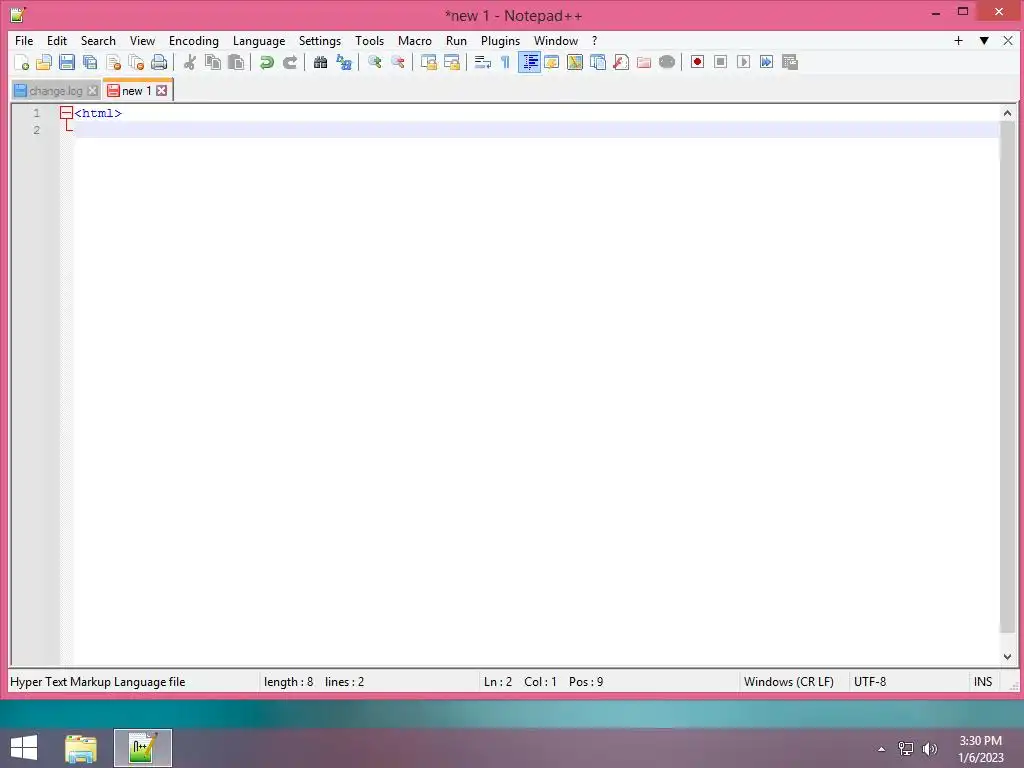Open the Edit menu
Image resolution: width=1024 pixels, height=768 pixels.
pyautogui.click(x=57, y=40)
